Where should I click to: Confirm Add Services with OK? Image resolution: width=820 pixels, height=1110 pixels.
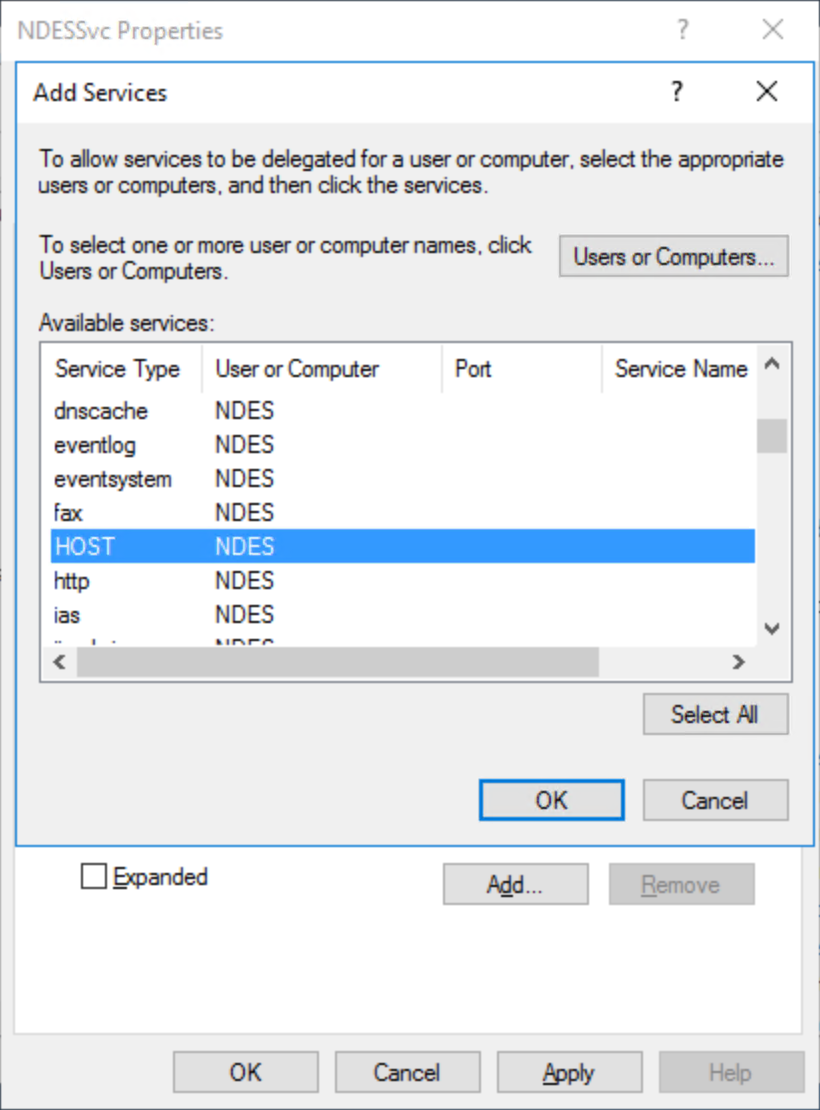[551, 800]
